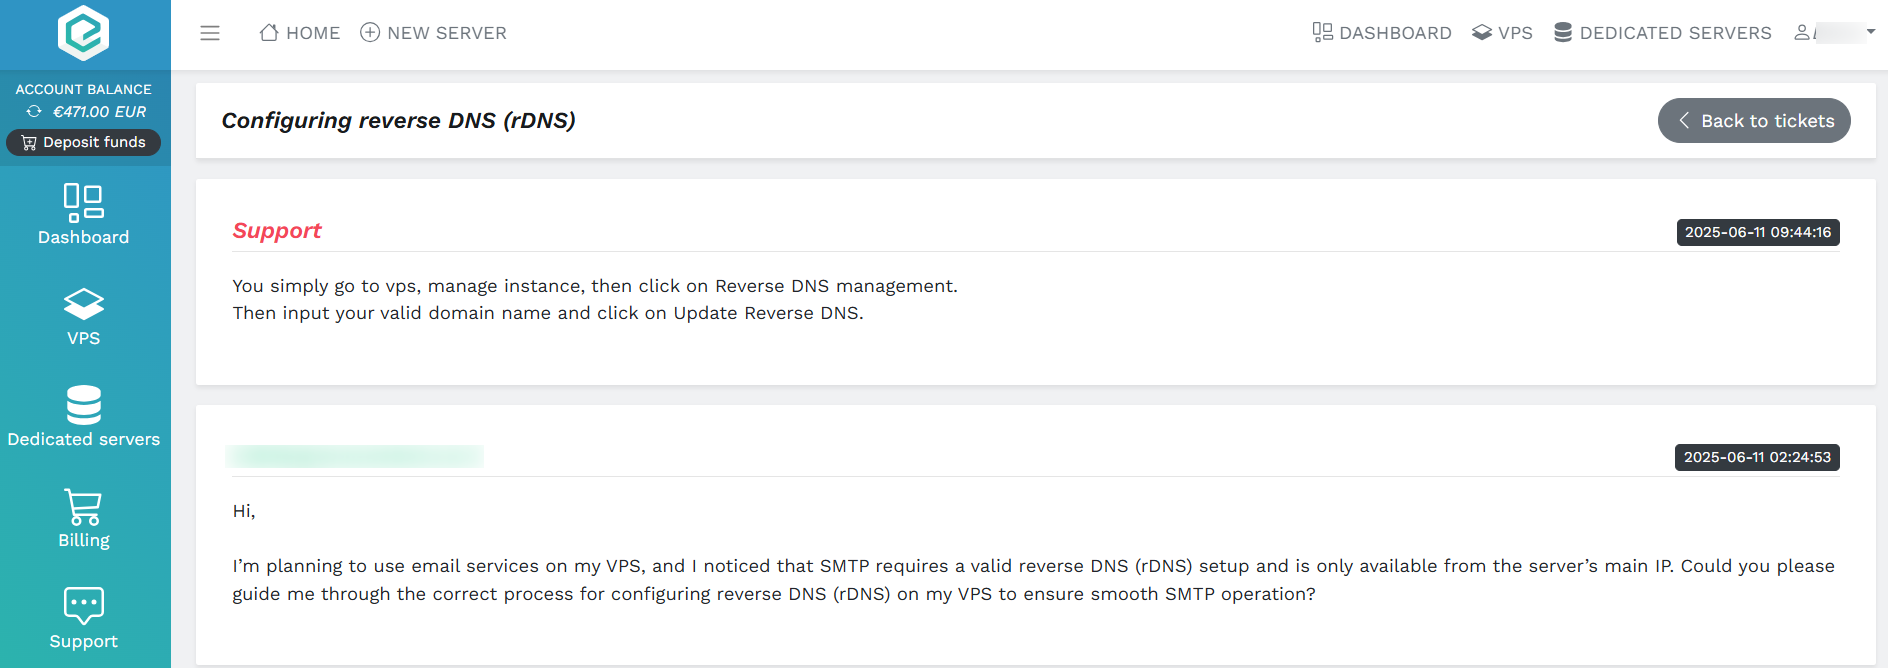This screenshot has width=1888, height=668.
Task: Click timestamp 2025-06-11 02:24:53
Action: [1757, 457]
